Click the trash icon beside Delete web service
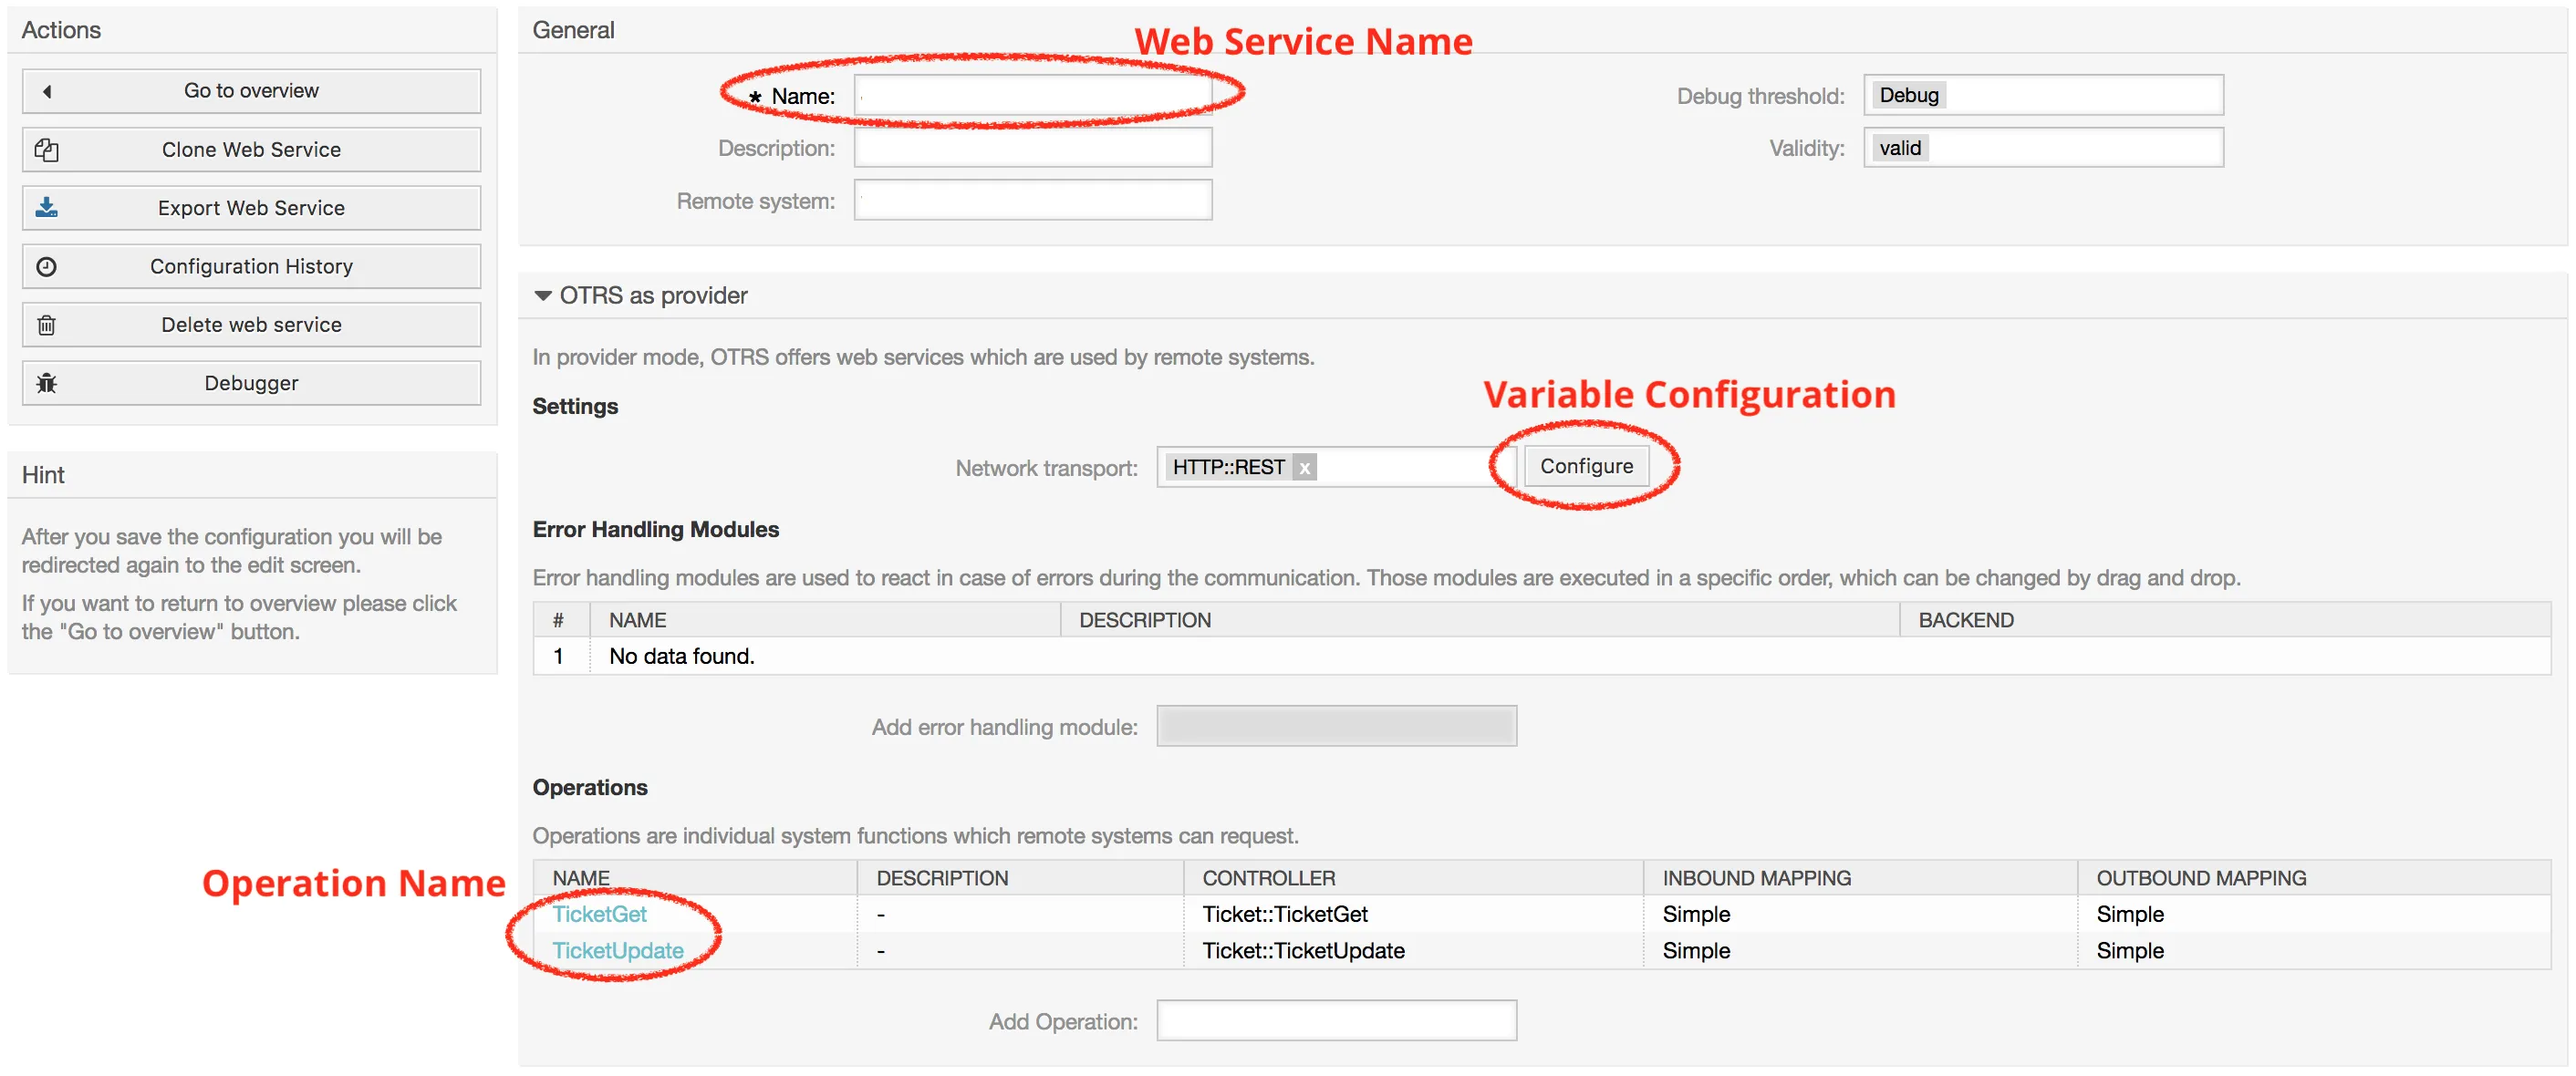The image size is (2576, 1076). pos(47,325)
